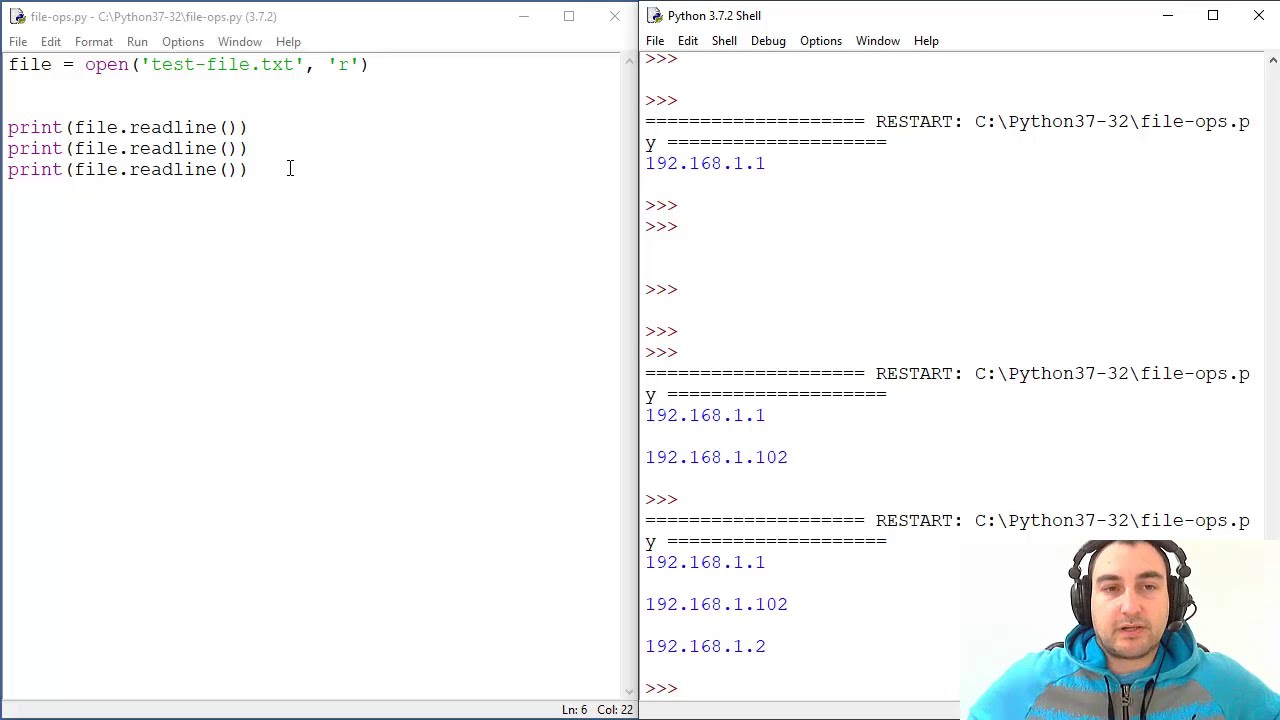This screenshot has width=1280, height=720.
Task: Click editor scrollbar up arrow
Action: pos(629,61)
